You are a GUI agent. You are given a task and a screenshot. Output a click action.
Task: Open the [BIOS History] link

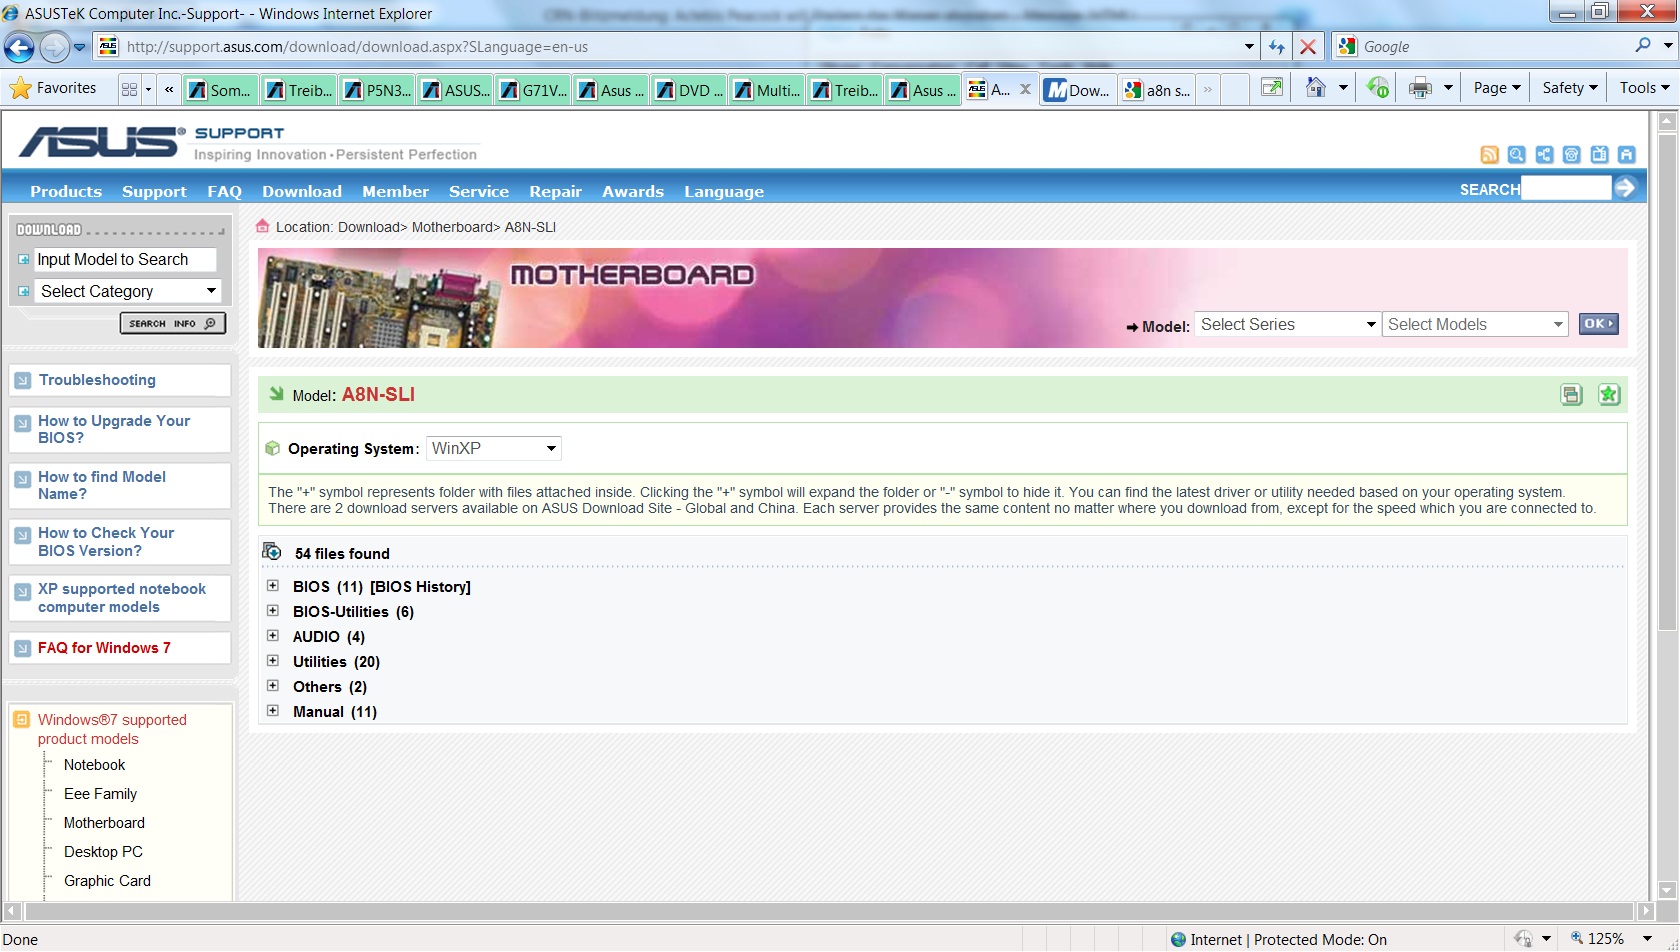point(420,587)
